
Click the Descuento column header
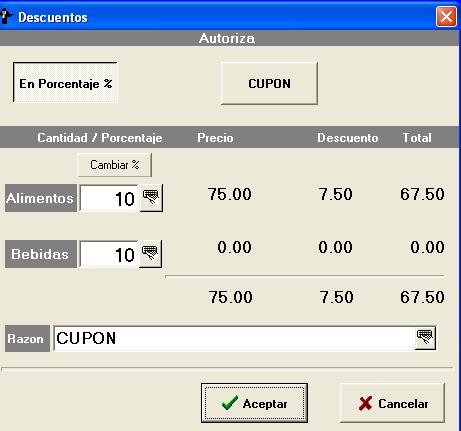(348, 138)
